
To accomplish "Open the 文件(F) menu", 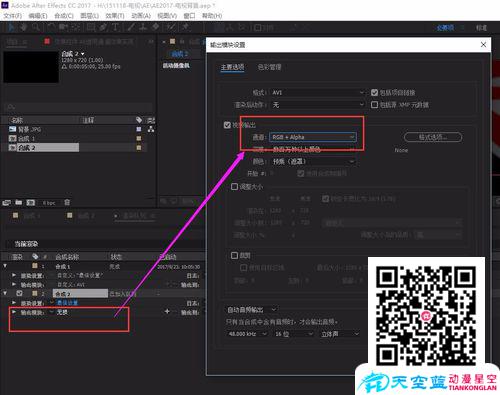I will click(x=12, y=16).
